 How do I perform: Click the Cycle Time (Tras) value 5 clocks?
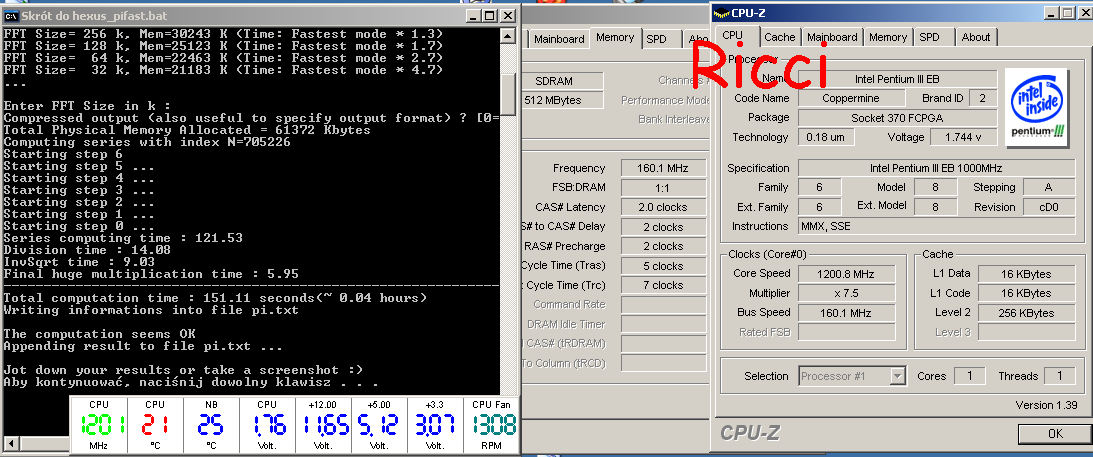[662, 266]
